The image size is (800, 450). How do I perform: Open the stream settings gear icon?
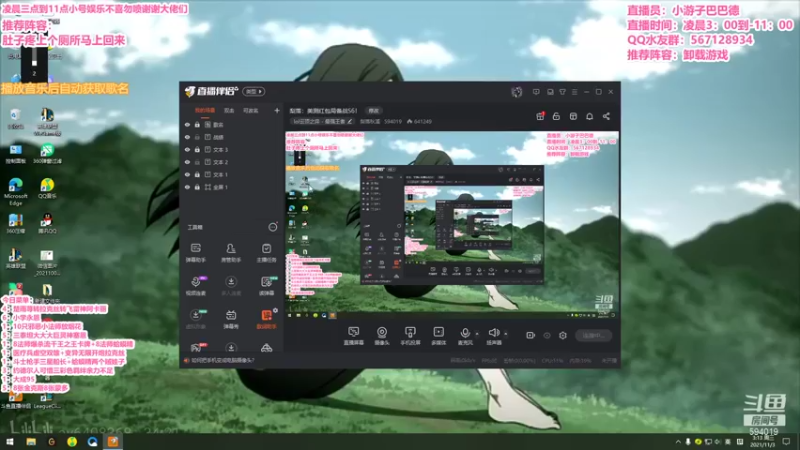(x=563, y=335)
